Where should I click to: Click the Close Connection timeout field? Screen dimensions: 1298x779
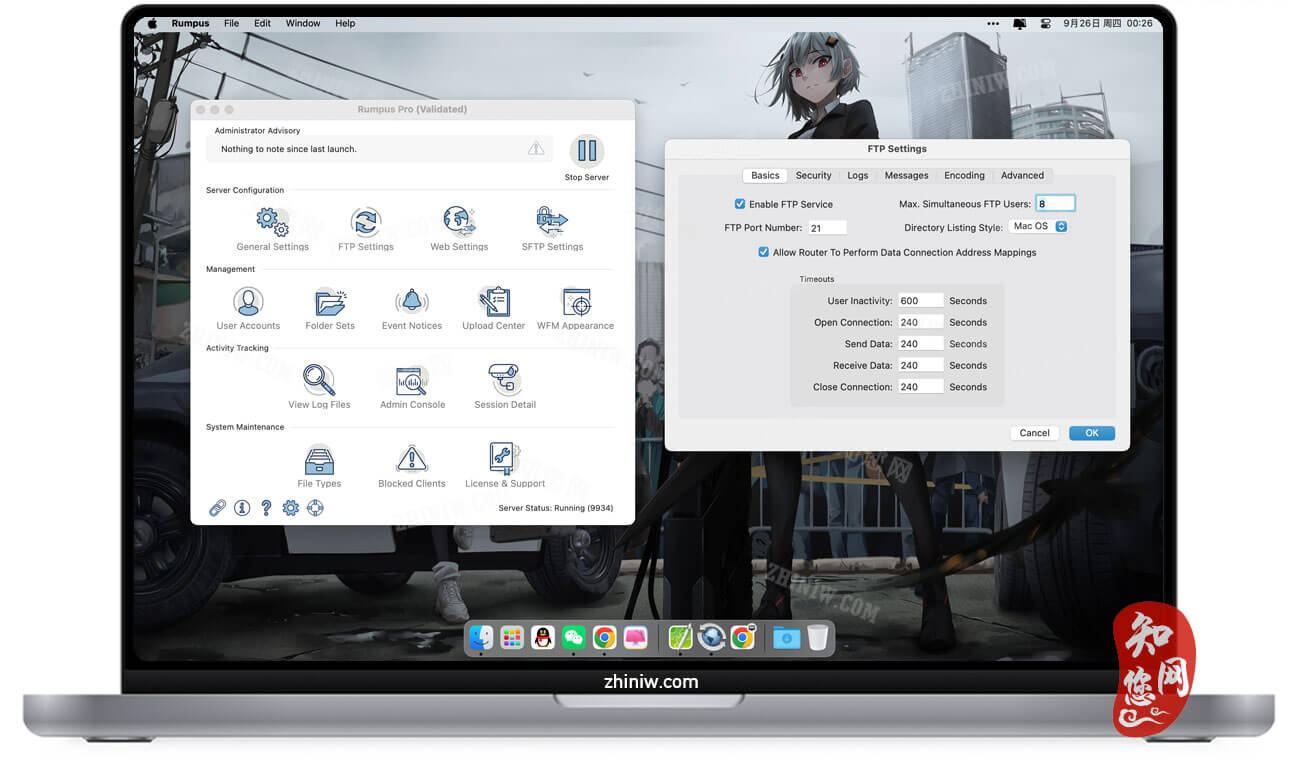[920, 387]
